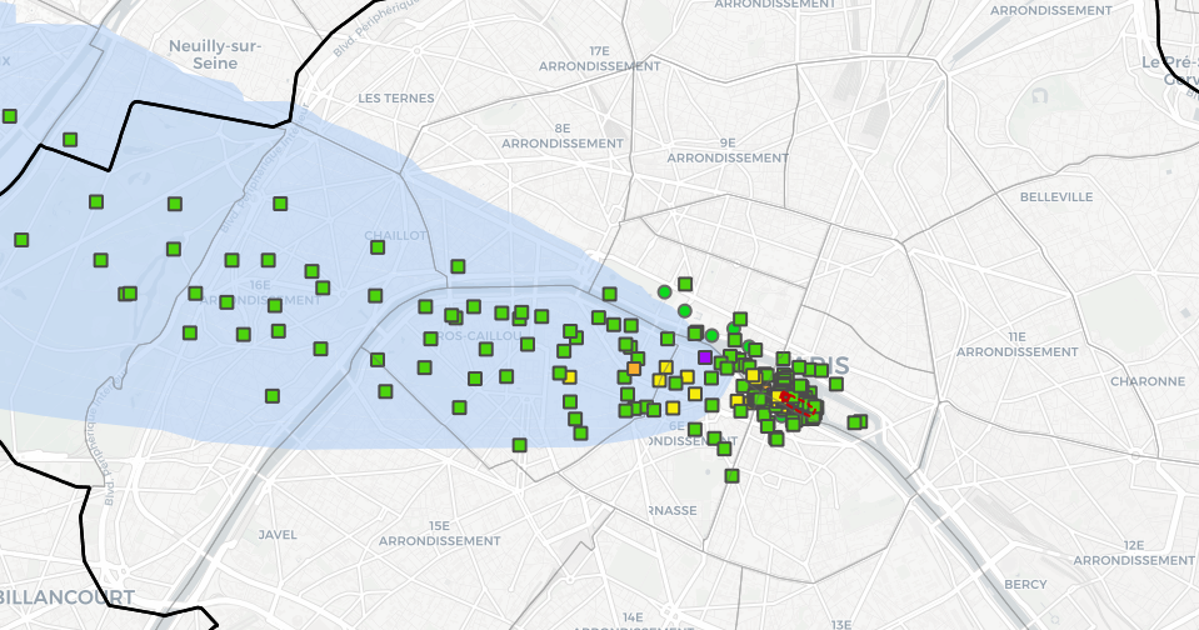Select the 8E Arrondissement label
The image size is (1199, 630).
562,136
